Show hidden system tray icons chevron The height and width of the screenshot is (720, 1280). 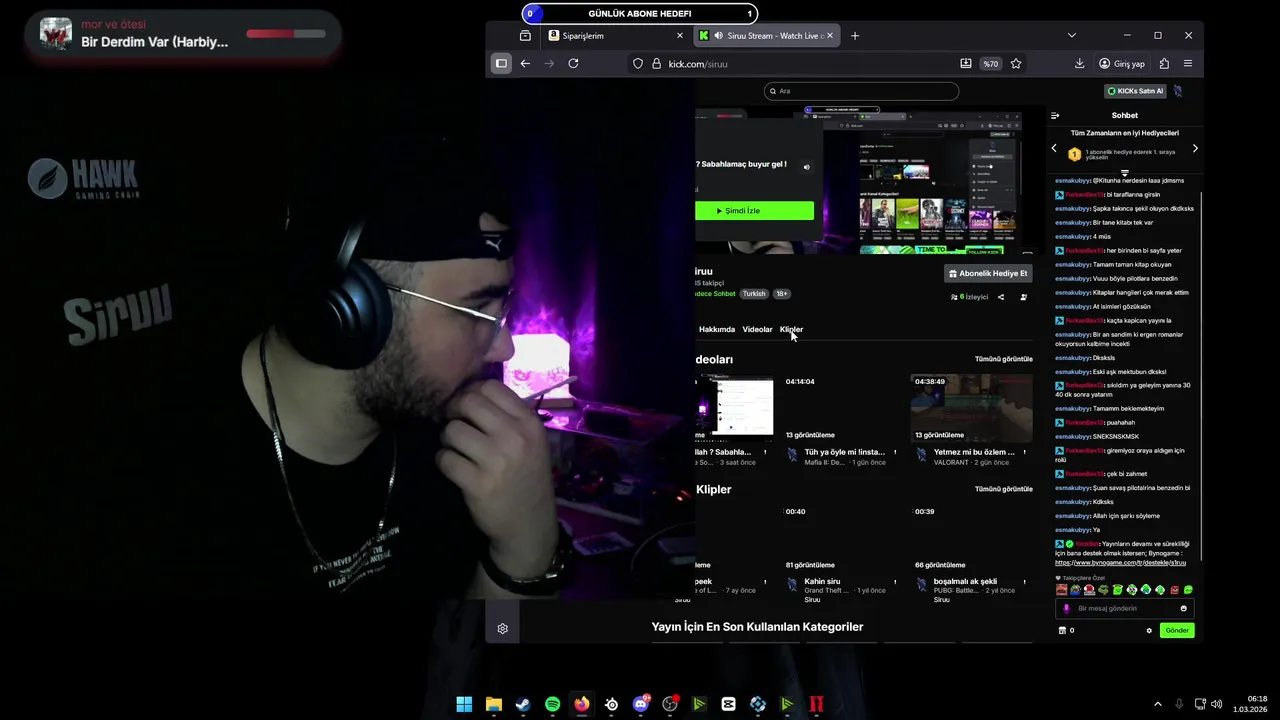click(1158, 704)
